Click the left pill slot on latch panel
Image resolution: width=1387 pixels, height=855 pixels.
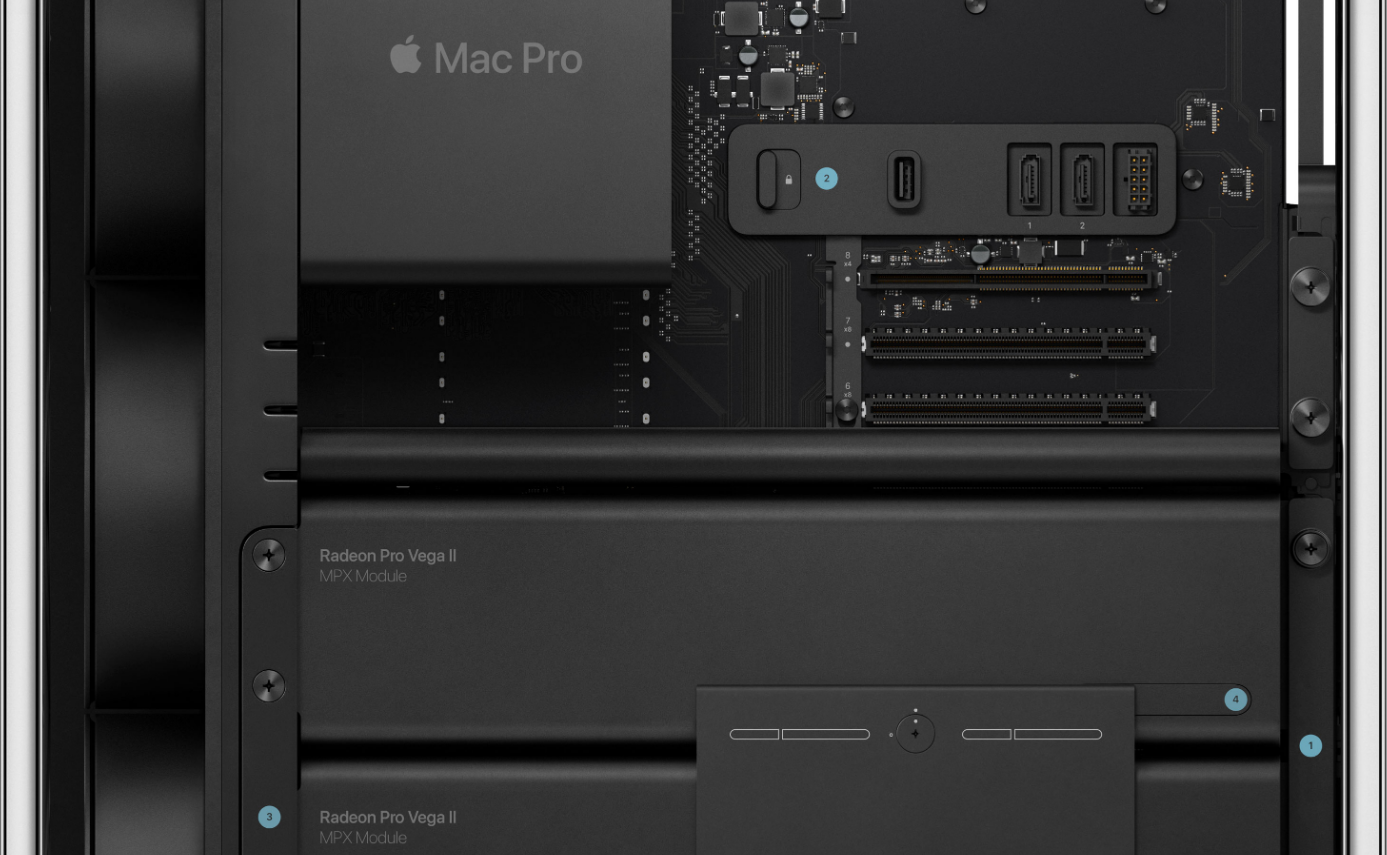800,734
